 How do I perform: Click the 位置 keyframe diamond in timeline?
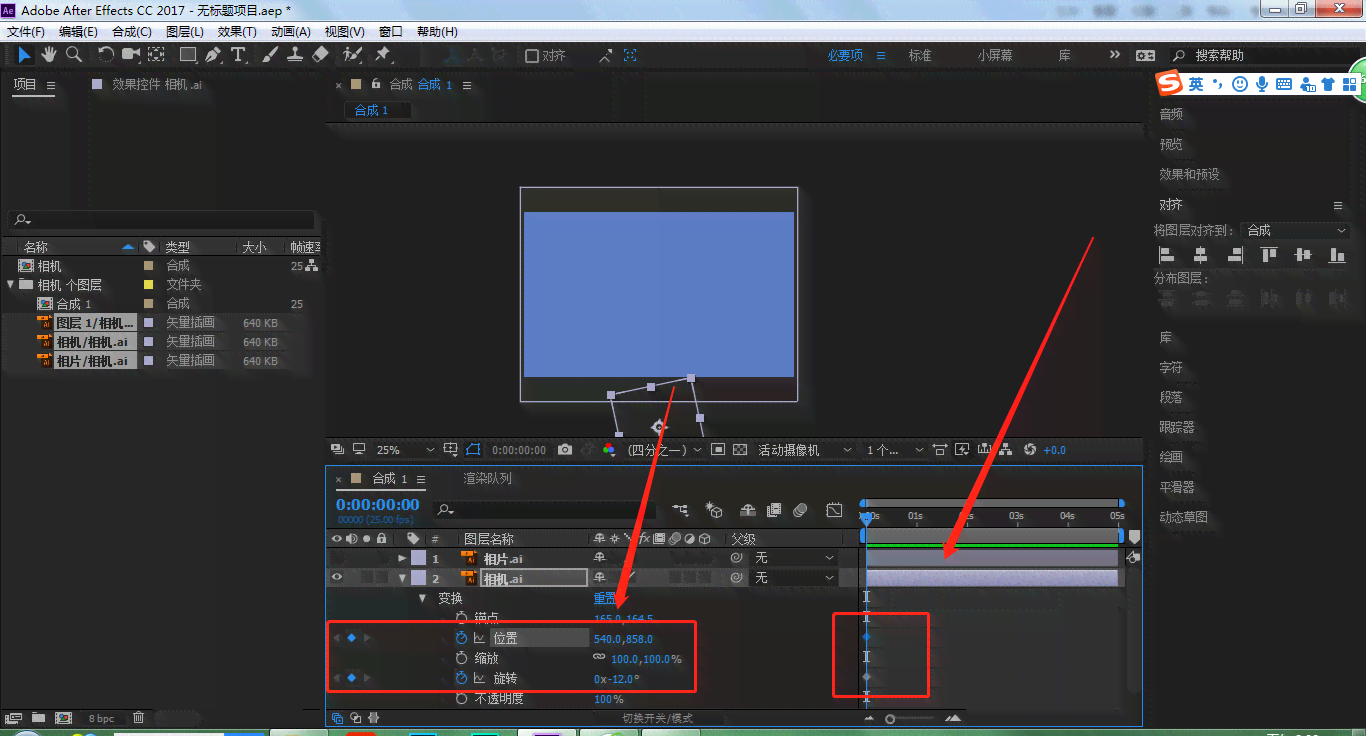[866, 637]
